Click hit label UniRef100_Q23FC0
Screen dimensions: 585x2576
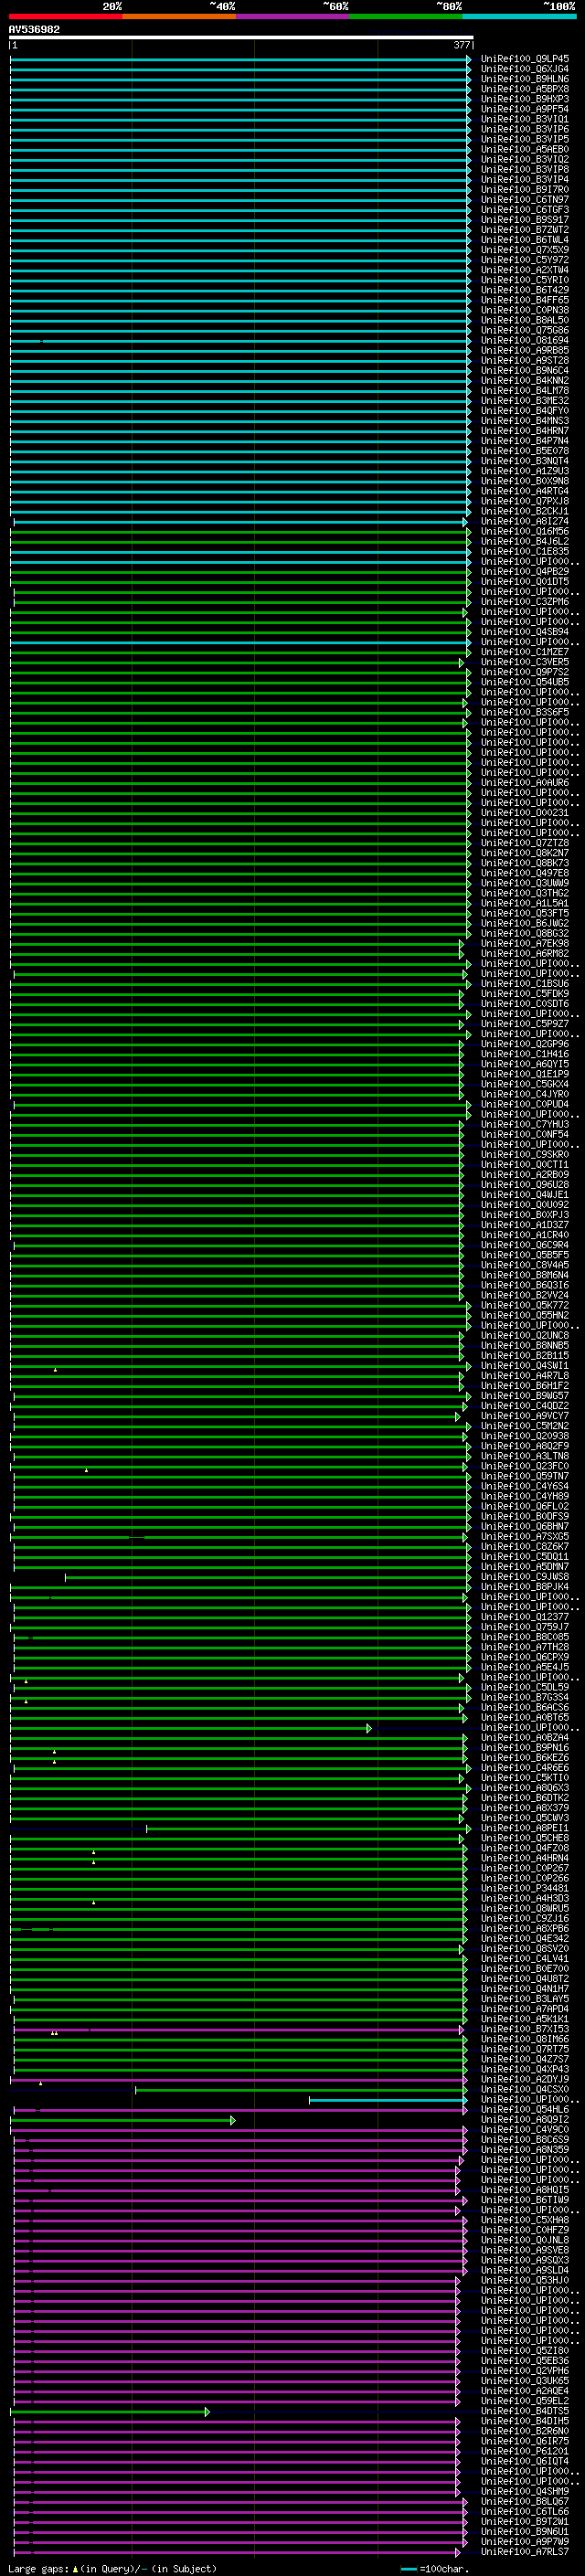pos(525,1466)
